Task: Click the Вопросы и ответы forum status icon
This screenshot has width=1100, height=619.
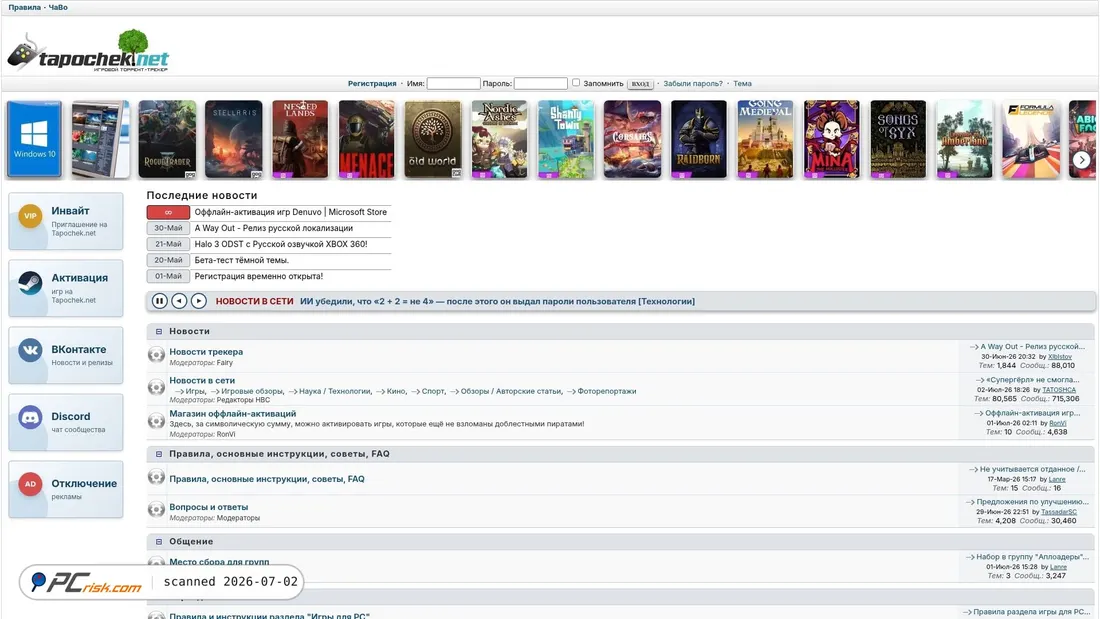Action: 156,510
